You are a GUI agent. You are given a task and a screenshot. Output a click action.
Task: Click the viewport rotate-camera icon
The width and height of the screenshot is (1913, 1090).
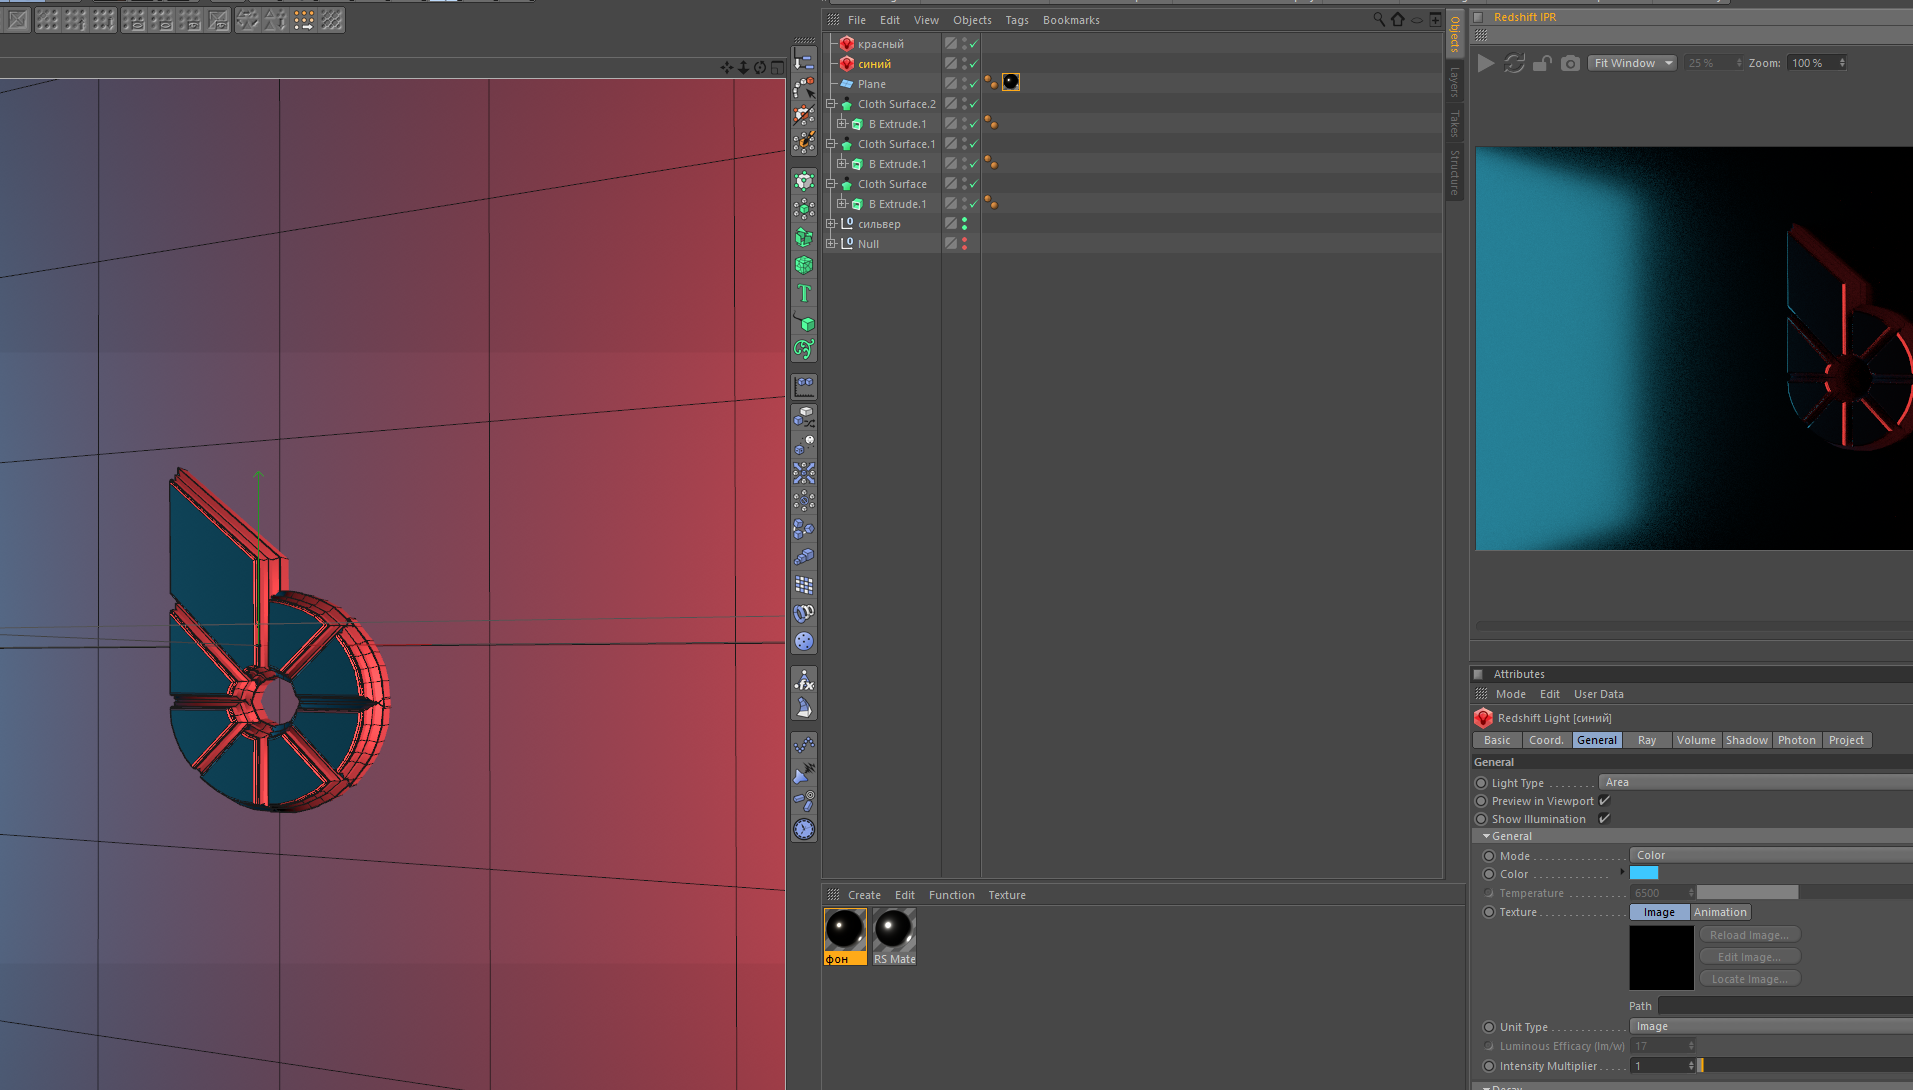click(x=760, y=67)
